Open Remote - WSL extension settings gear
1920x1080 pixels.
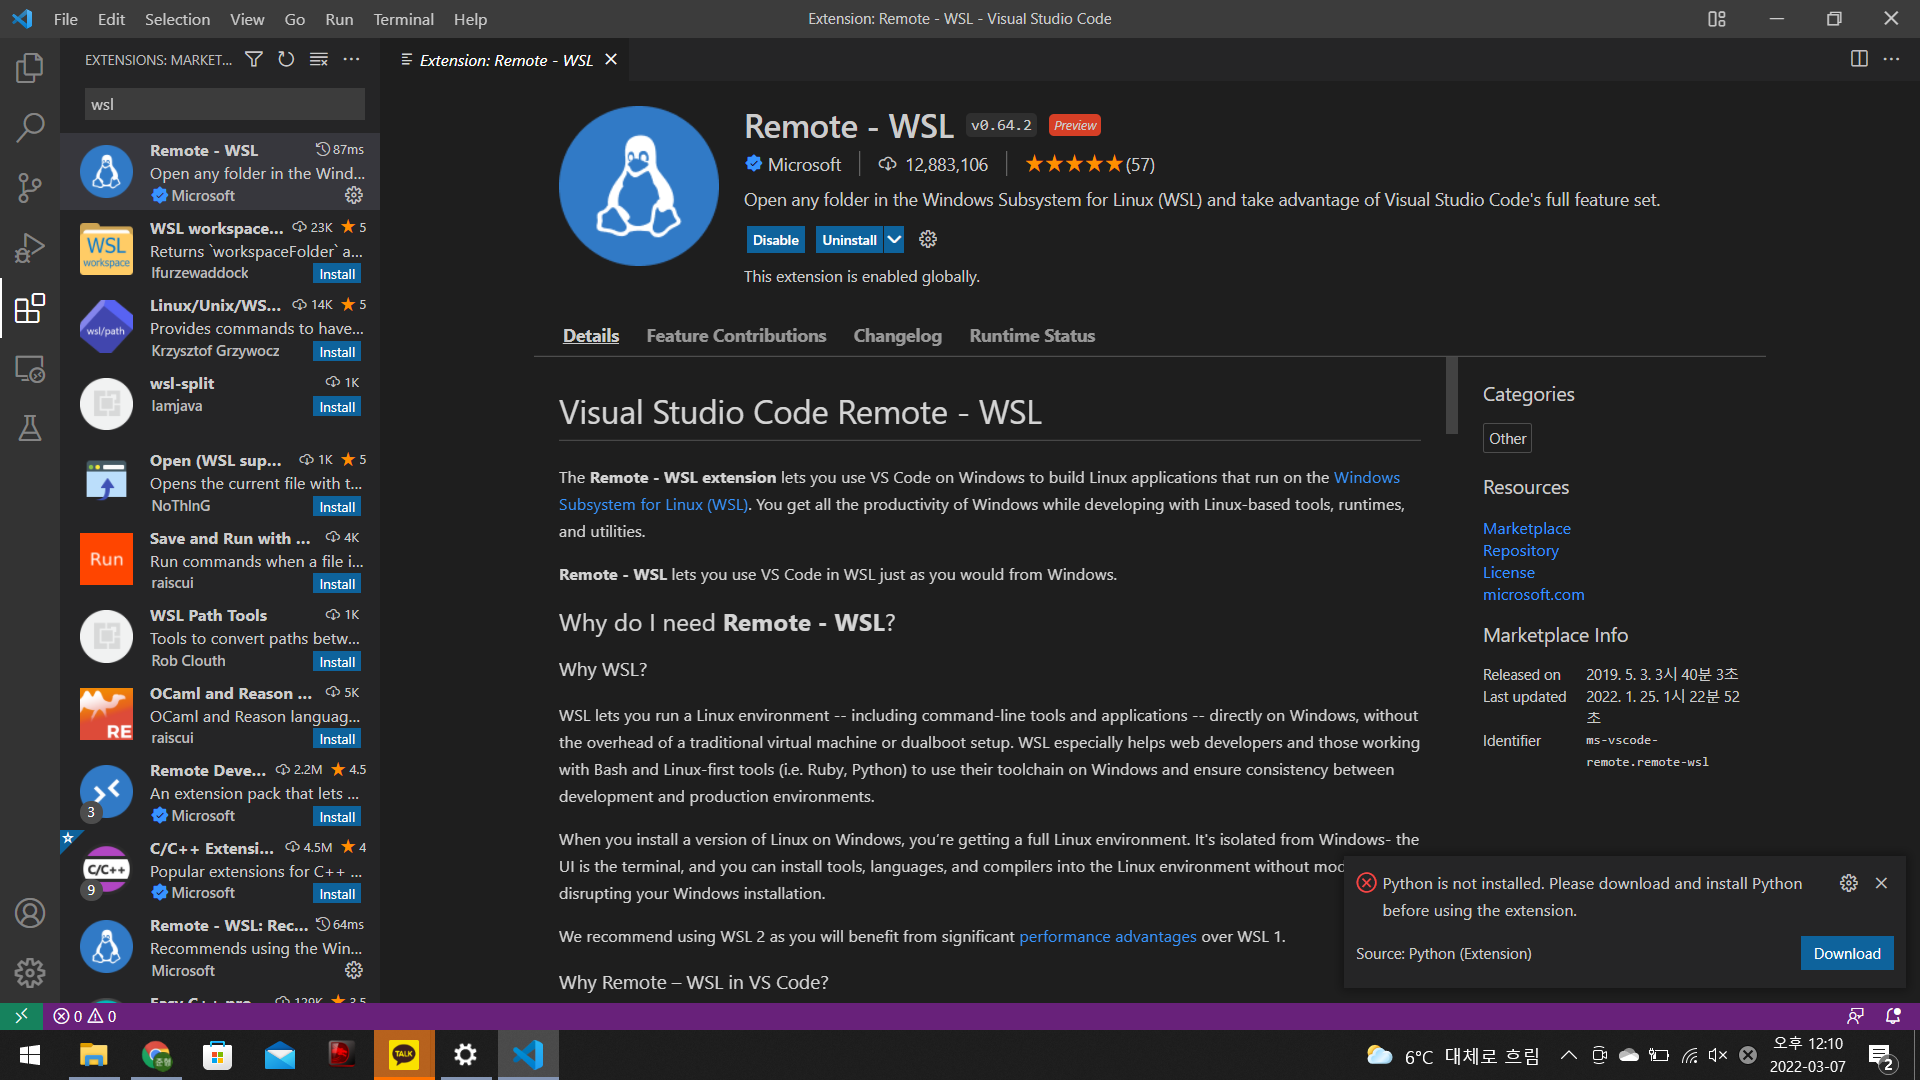pos(928,240)
